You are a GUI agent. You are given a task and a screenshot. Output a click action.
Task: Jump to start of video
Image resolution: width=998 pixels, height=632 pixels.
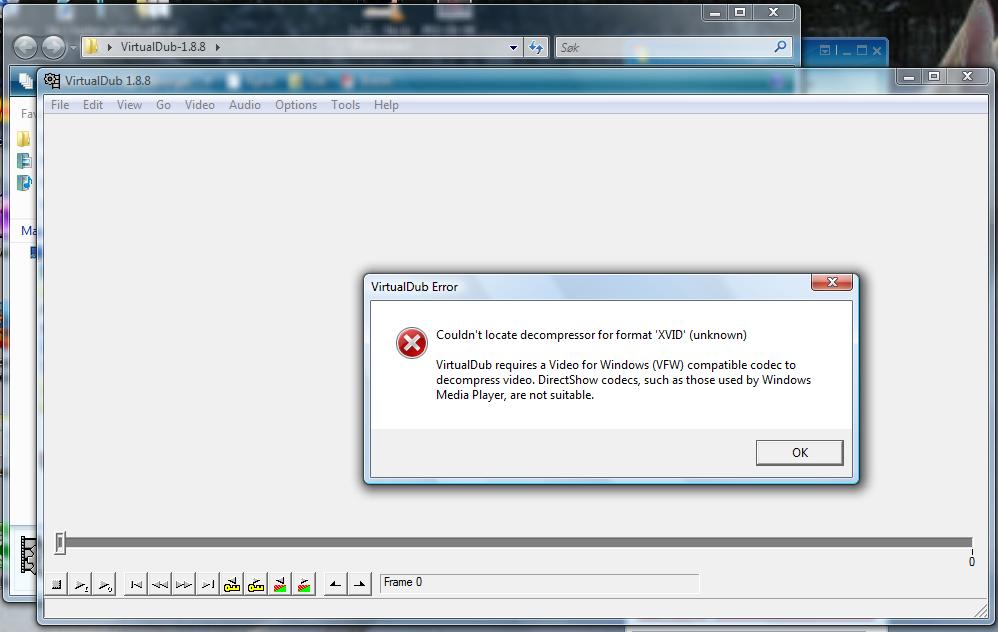point(136,584)
